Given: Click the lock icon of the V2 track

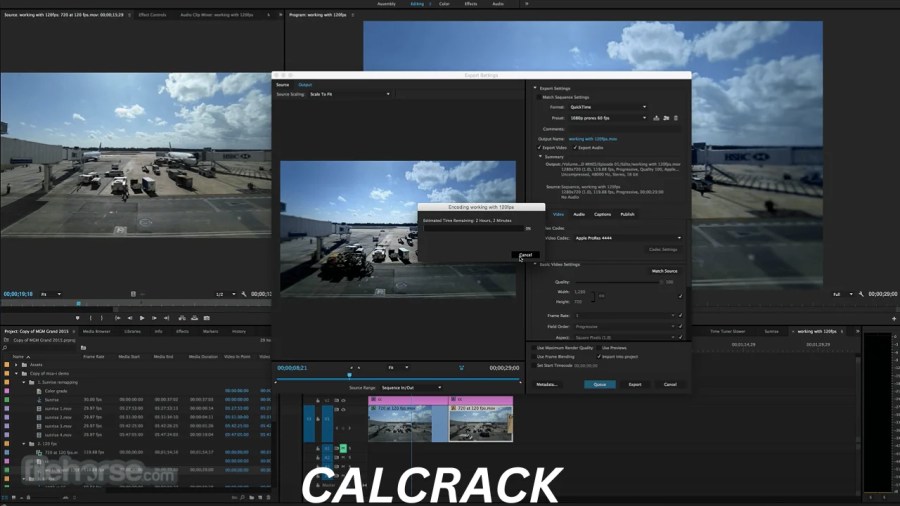Looking at the screenshot, I should [318, 400].
